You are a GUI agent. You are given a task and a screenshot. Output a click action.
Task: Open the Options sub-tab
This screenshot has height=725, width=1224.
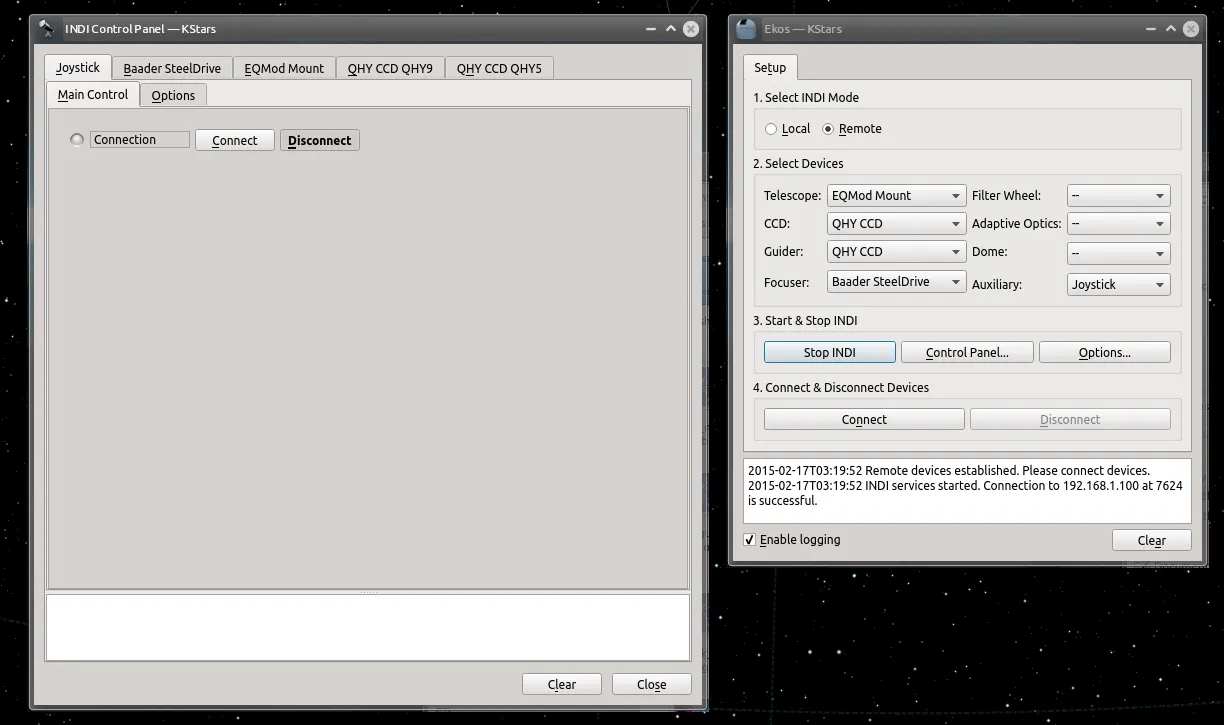click(x=173, y=95)
